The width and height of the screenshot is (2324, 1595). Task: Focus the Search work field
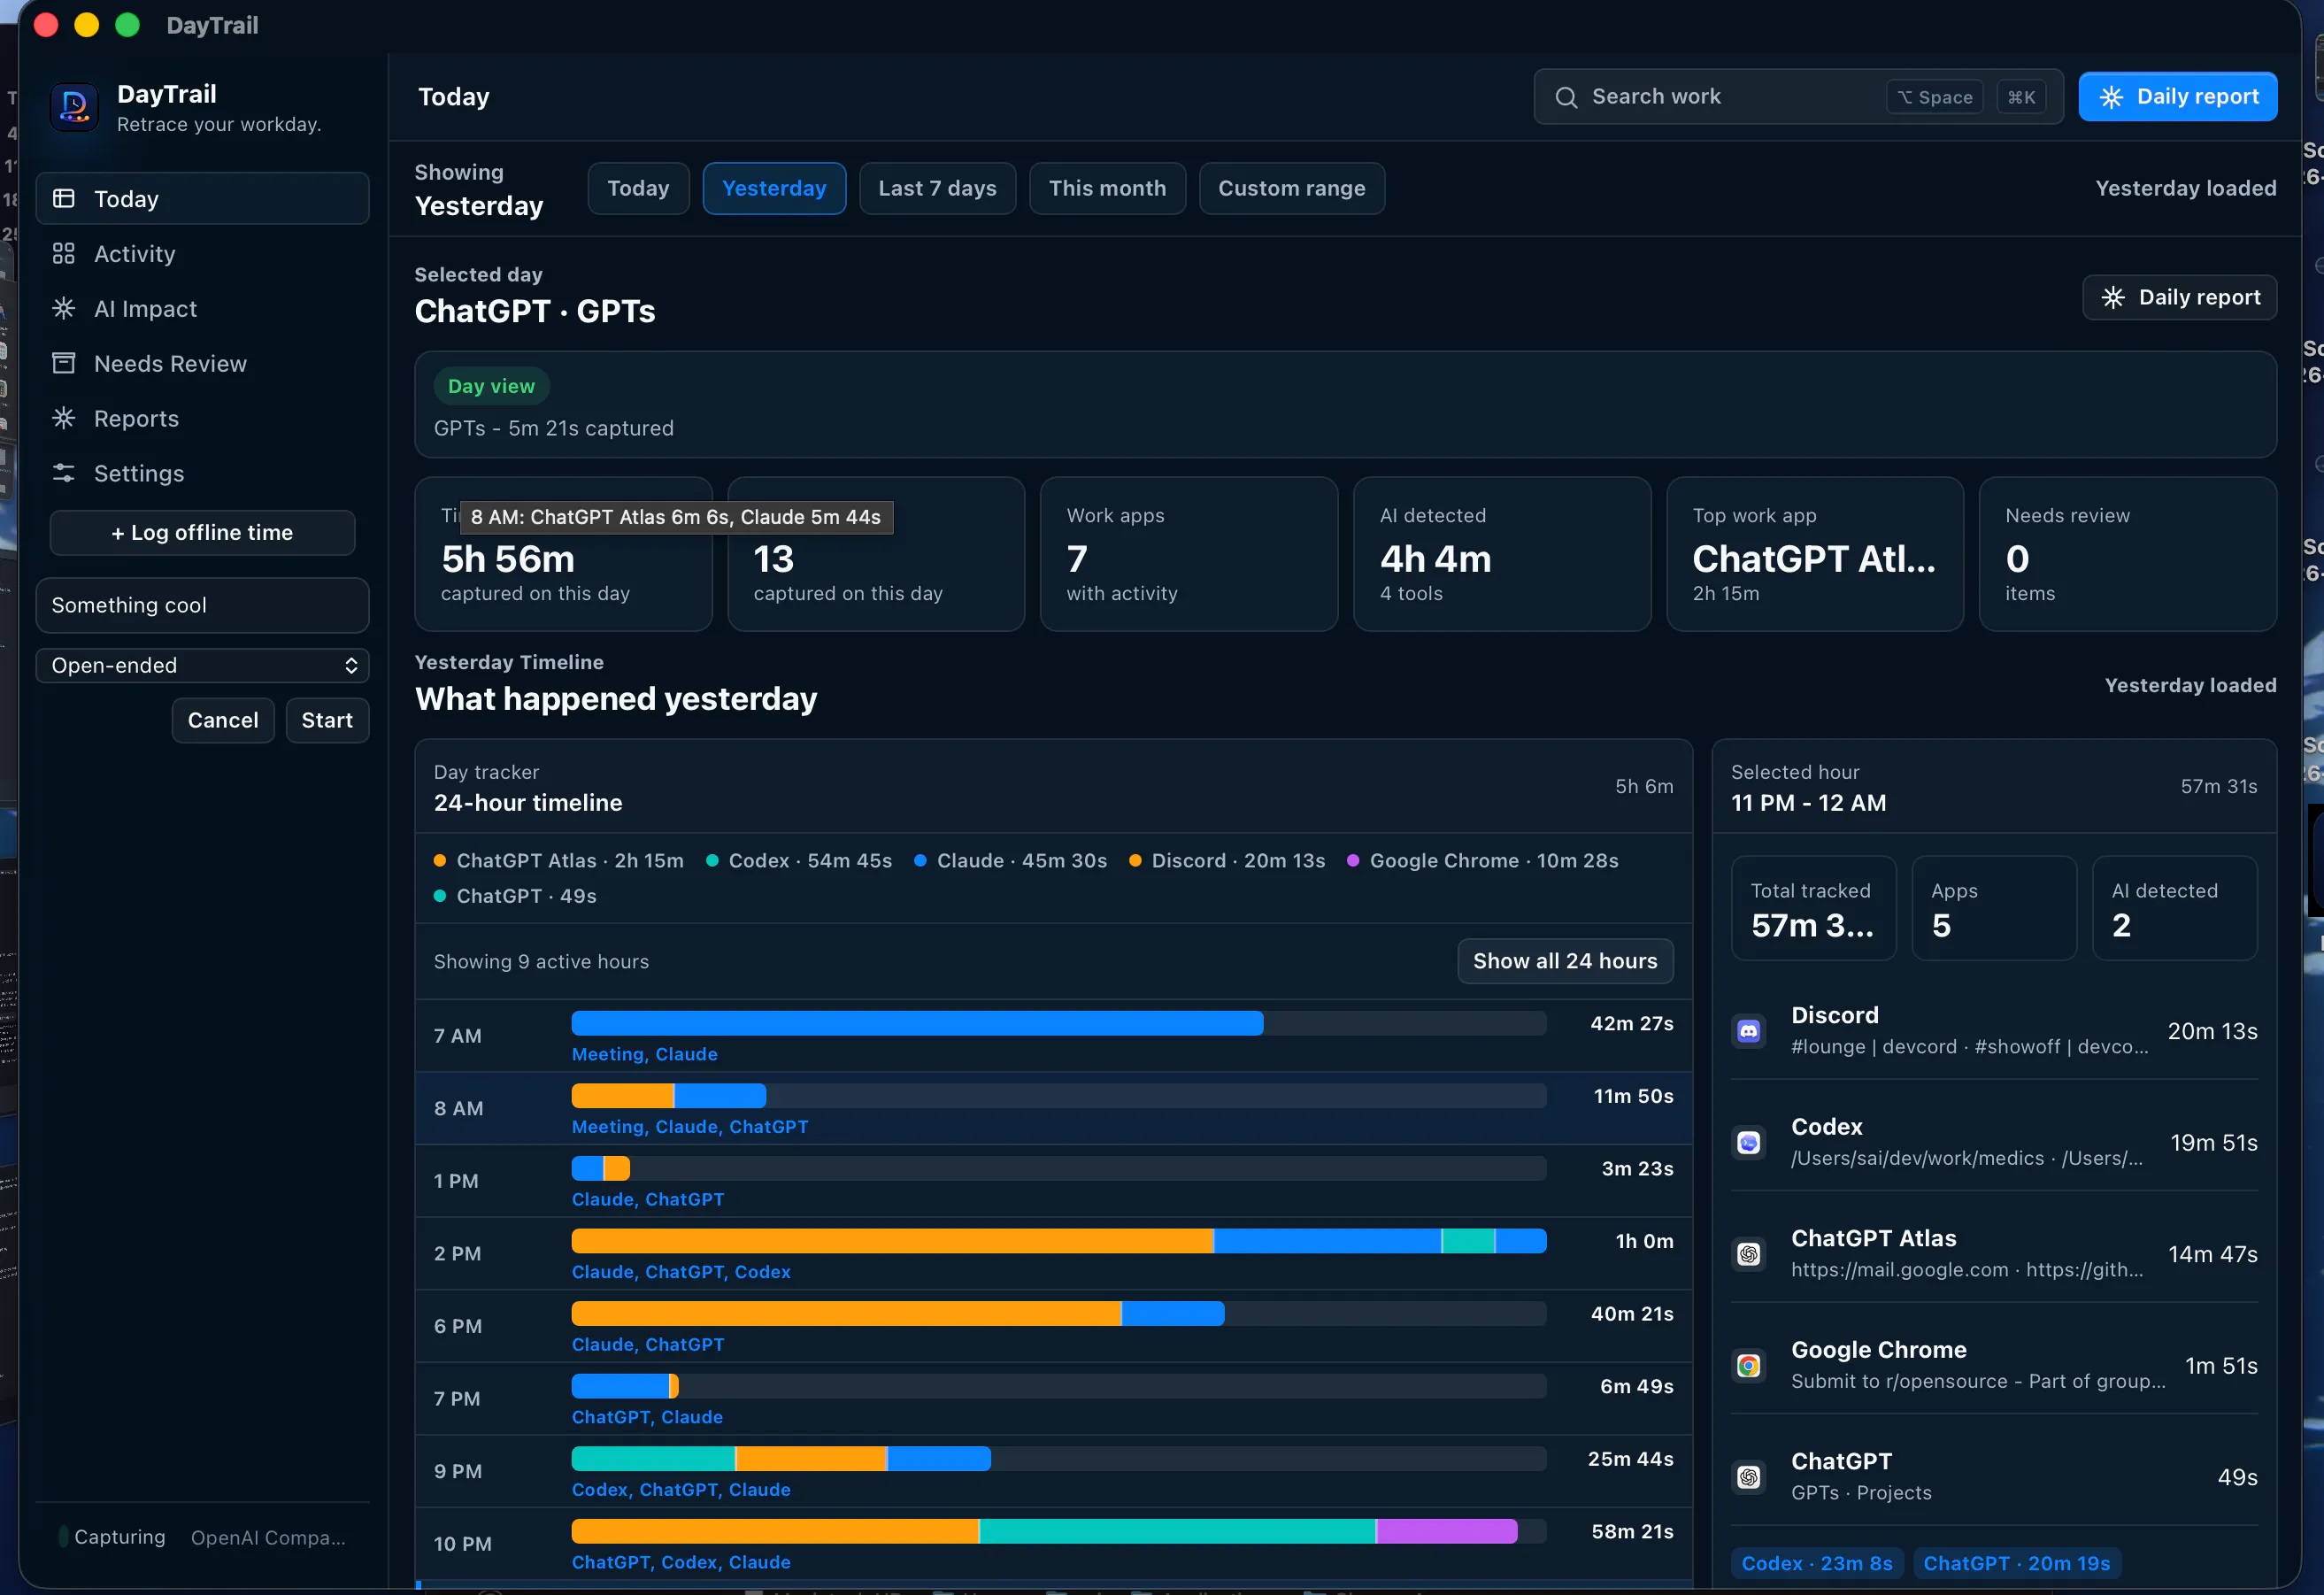pyautogui.click(x=1798, y=97)
